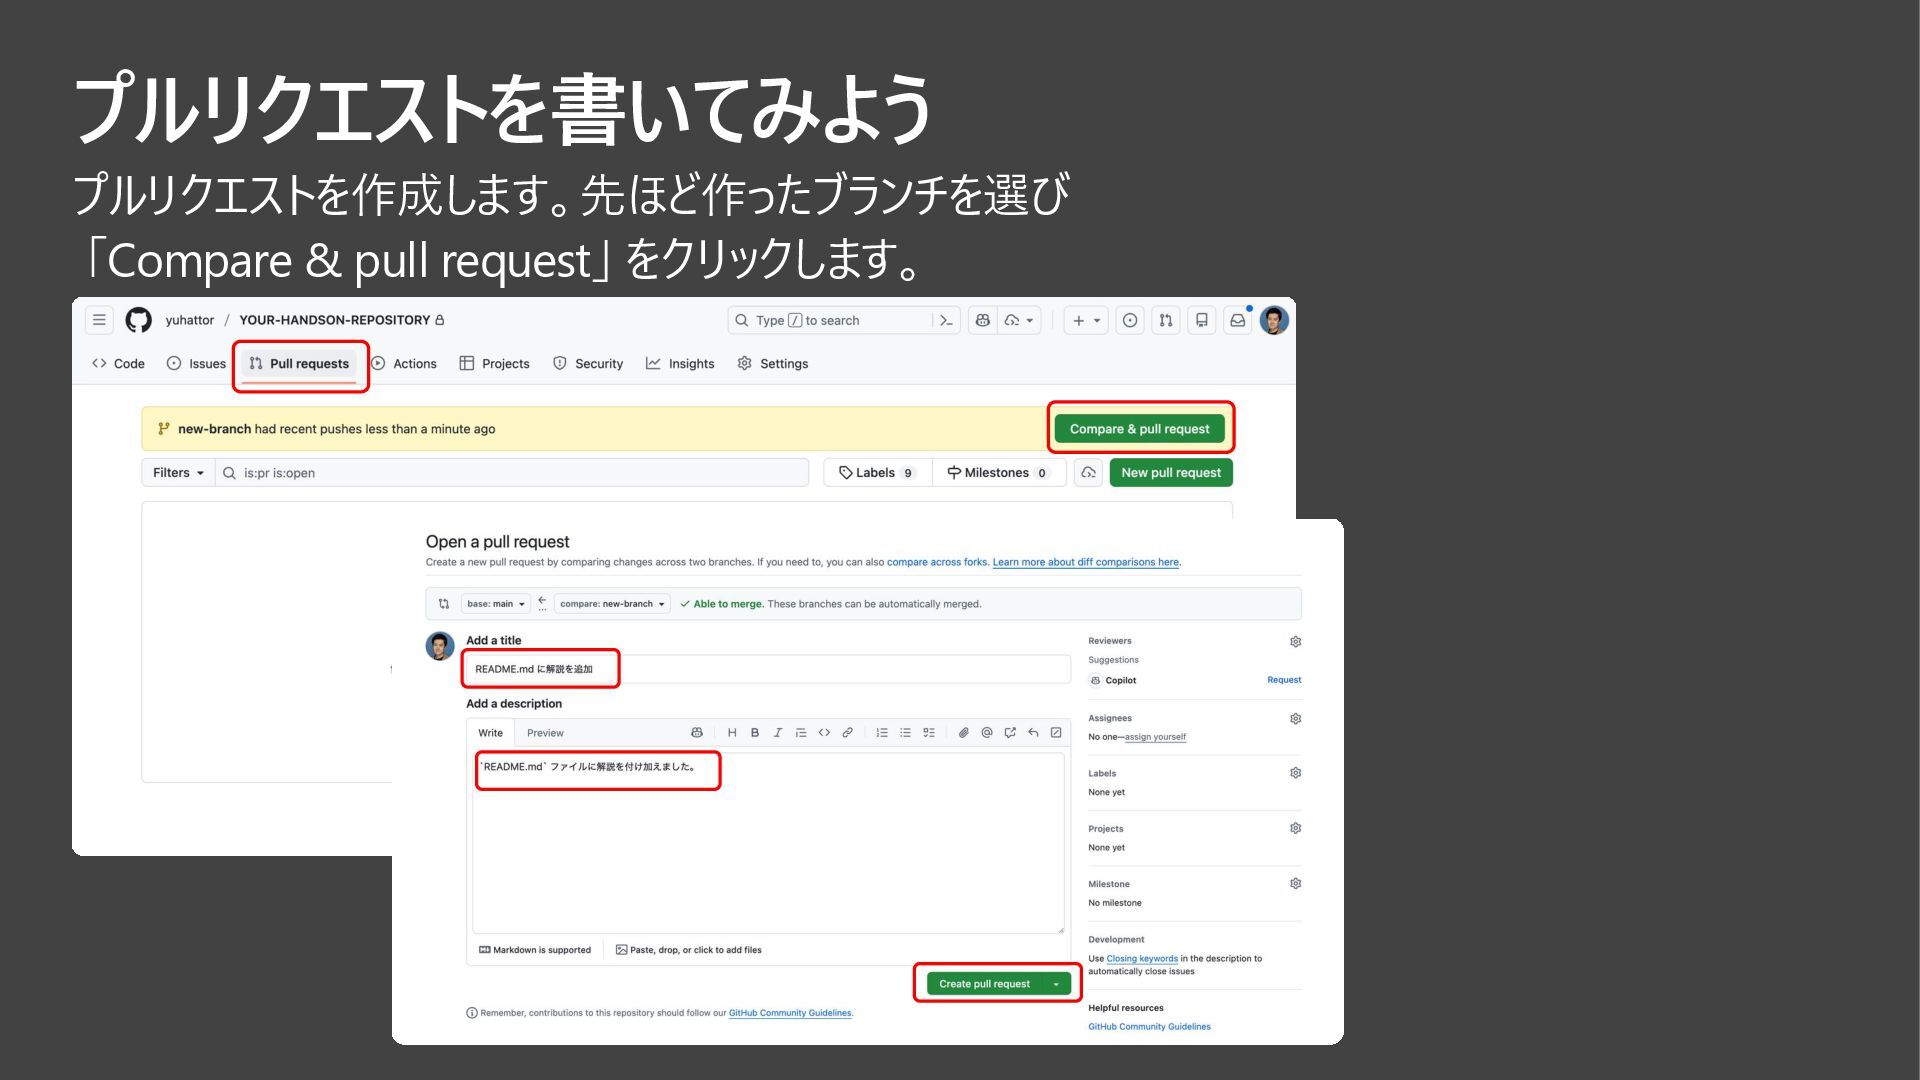Screen dimensions: 1920x1080
Task: Switch to the Pull requests tab
Action: [x=300, y=364]
